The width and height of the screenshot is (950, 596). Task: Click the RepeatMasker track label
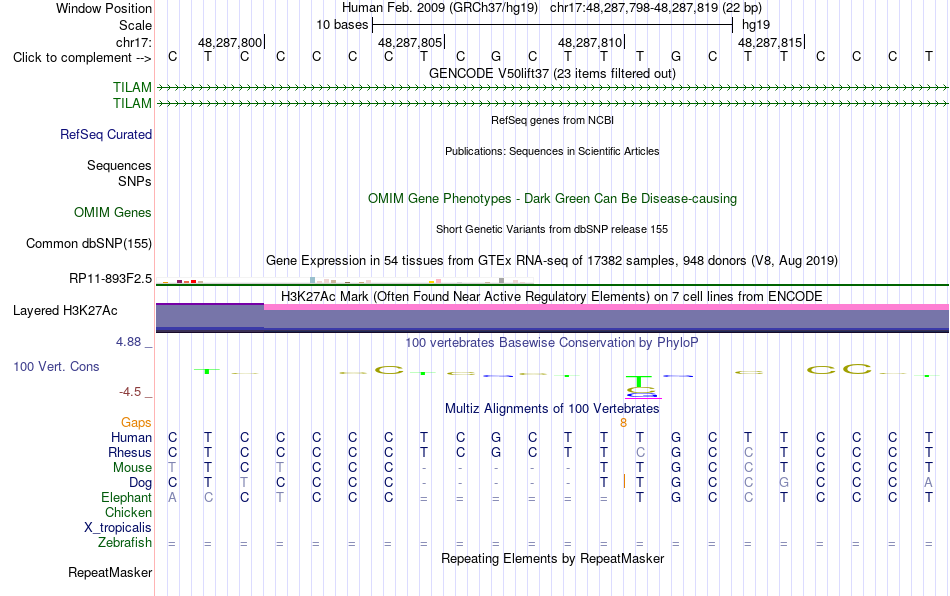pyautogui.click(x=110, y=572)
